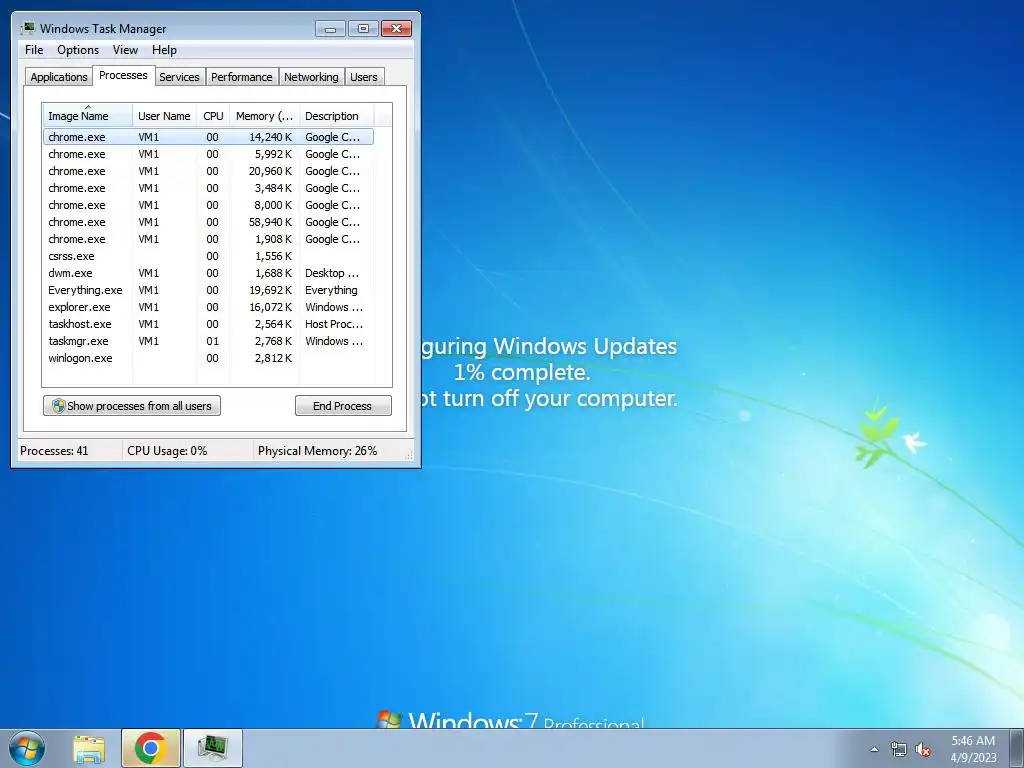Open the Start menu orb

[27, 748]
